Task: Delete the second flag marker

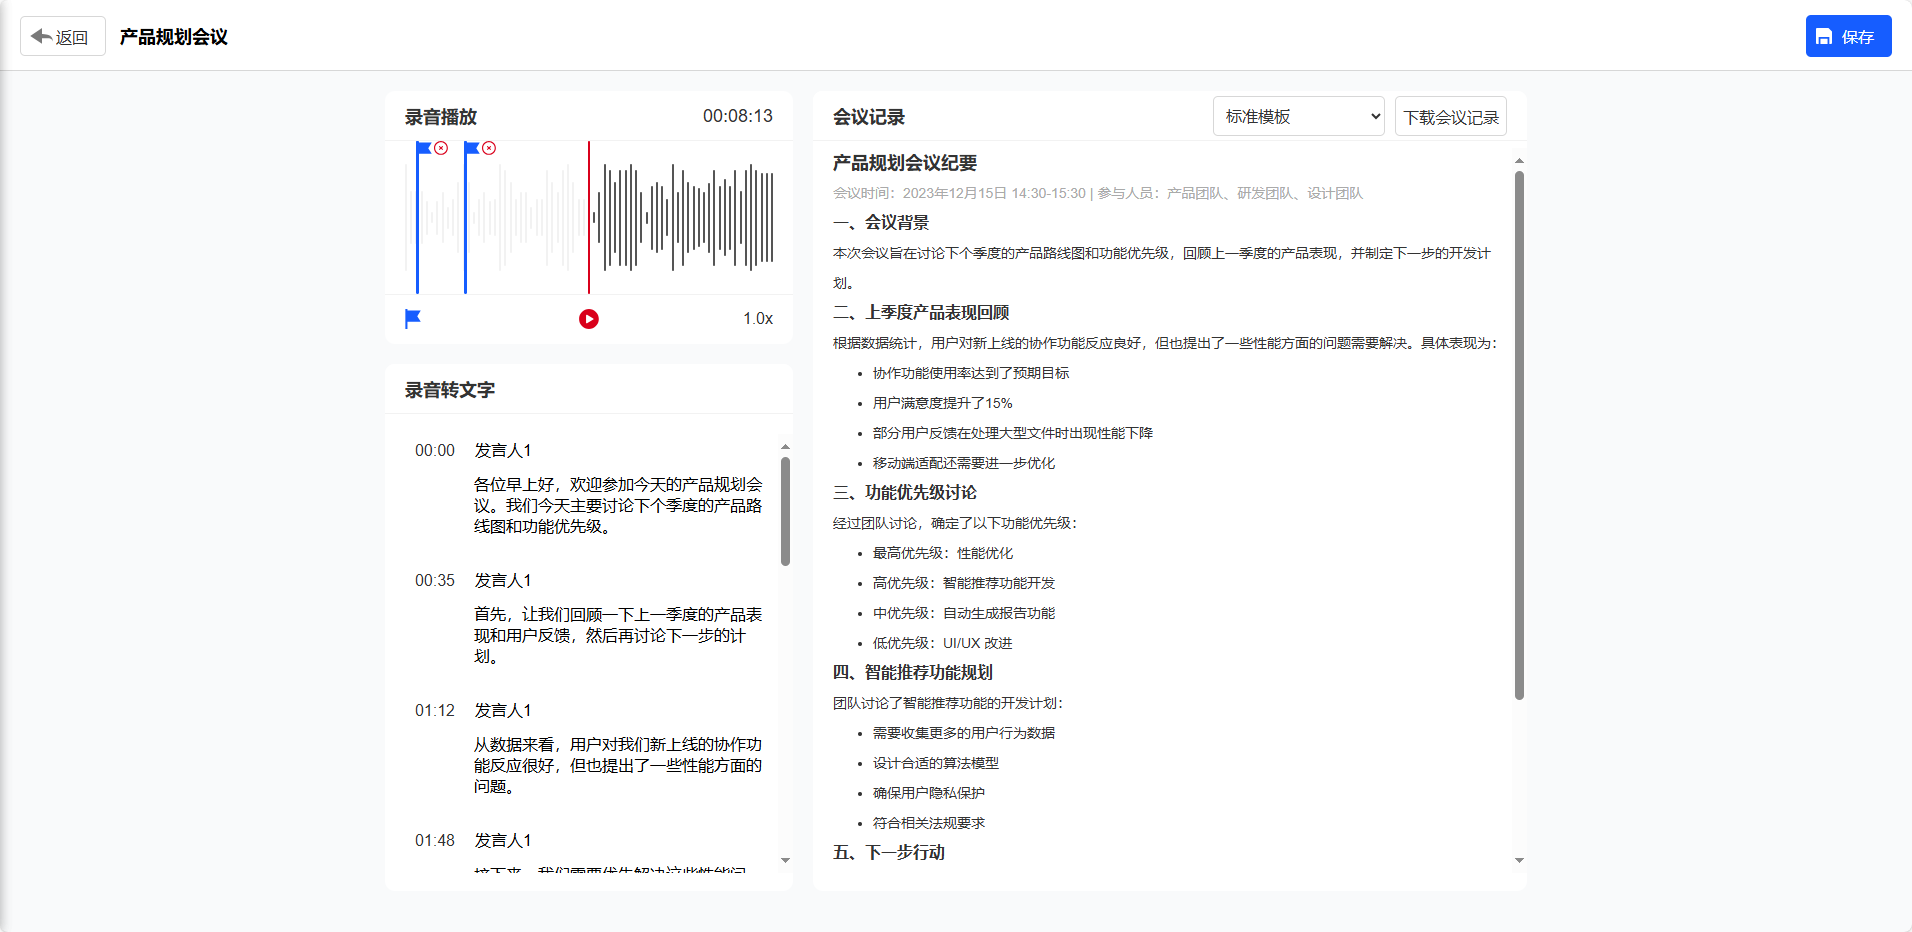Action: tap(489, 148)
